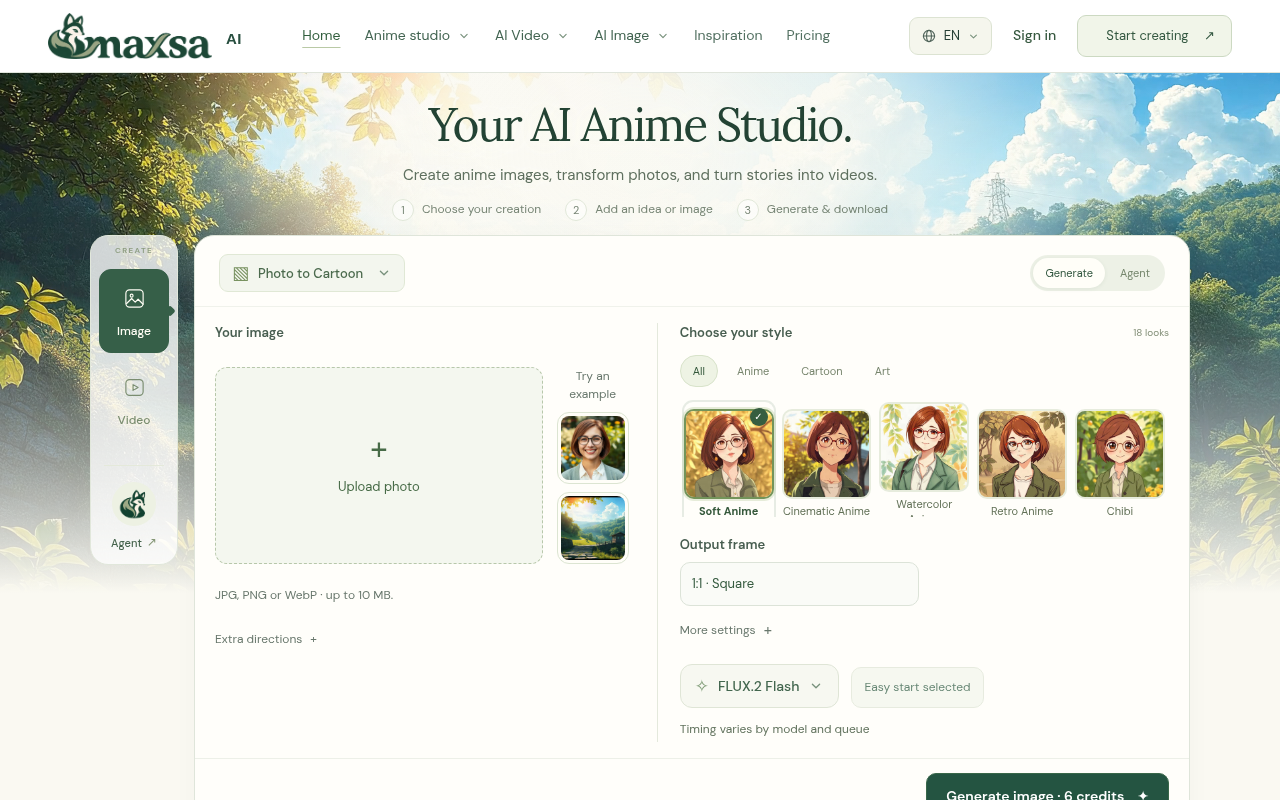Image resolution: width=1280 pixels, height=800 pixels.
Task: Click the plus icon in upload area
Action: coord(379,450)
